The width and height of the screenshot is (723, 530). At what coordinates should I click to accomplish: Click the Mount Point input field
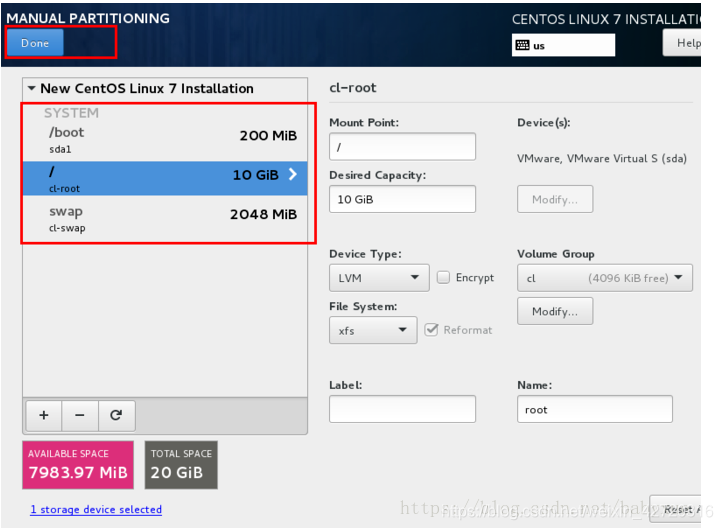pos(402,147)
